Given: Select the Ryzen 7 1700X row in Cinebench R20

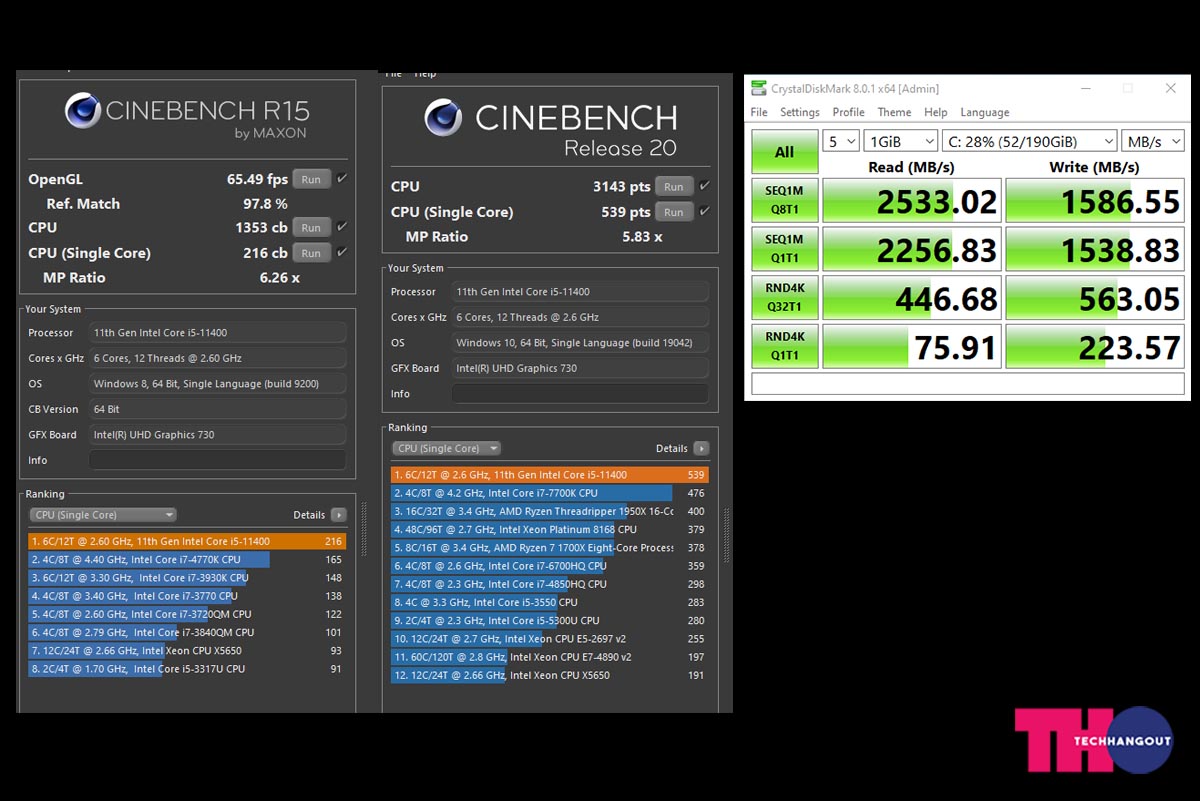Looking at the screenshot, I should [550, 548].
